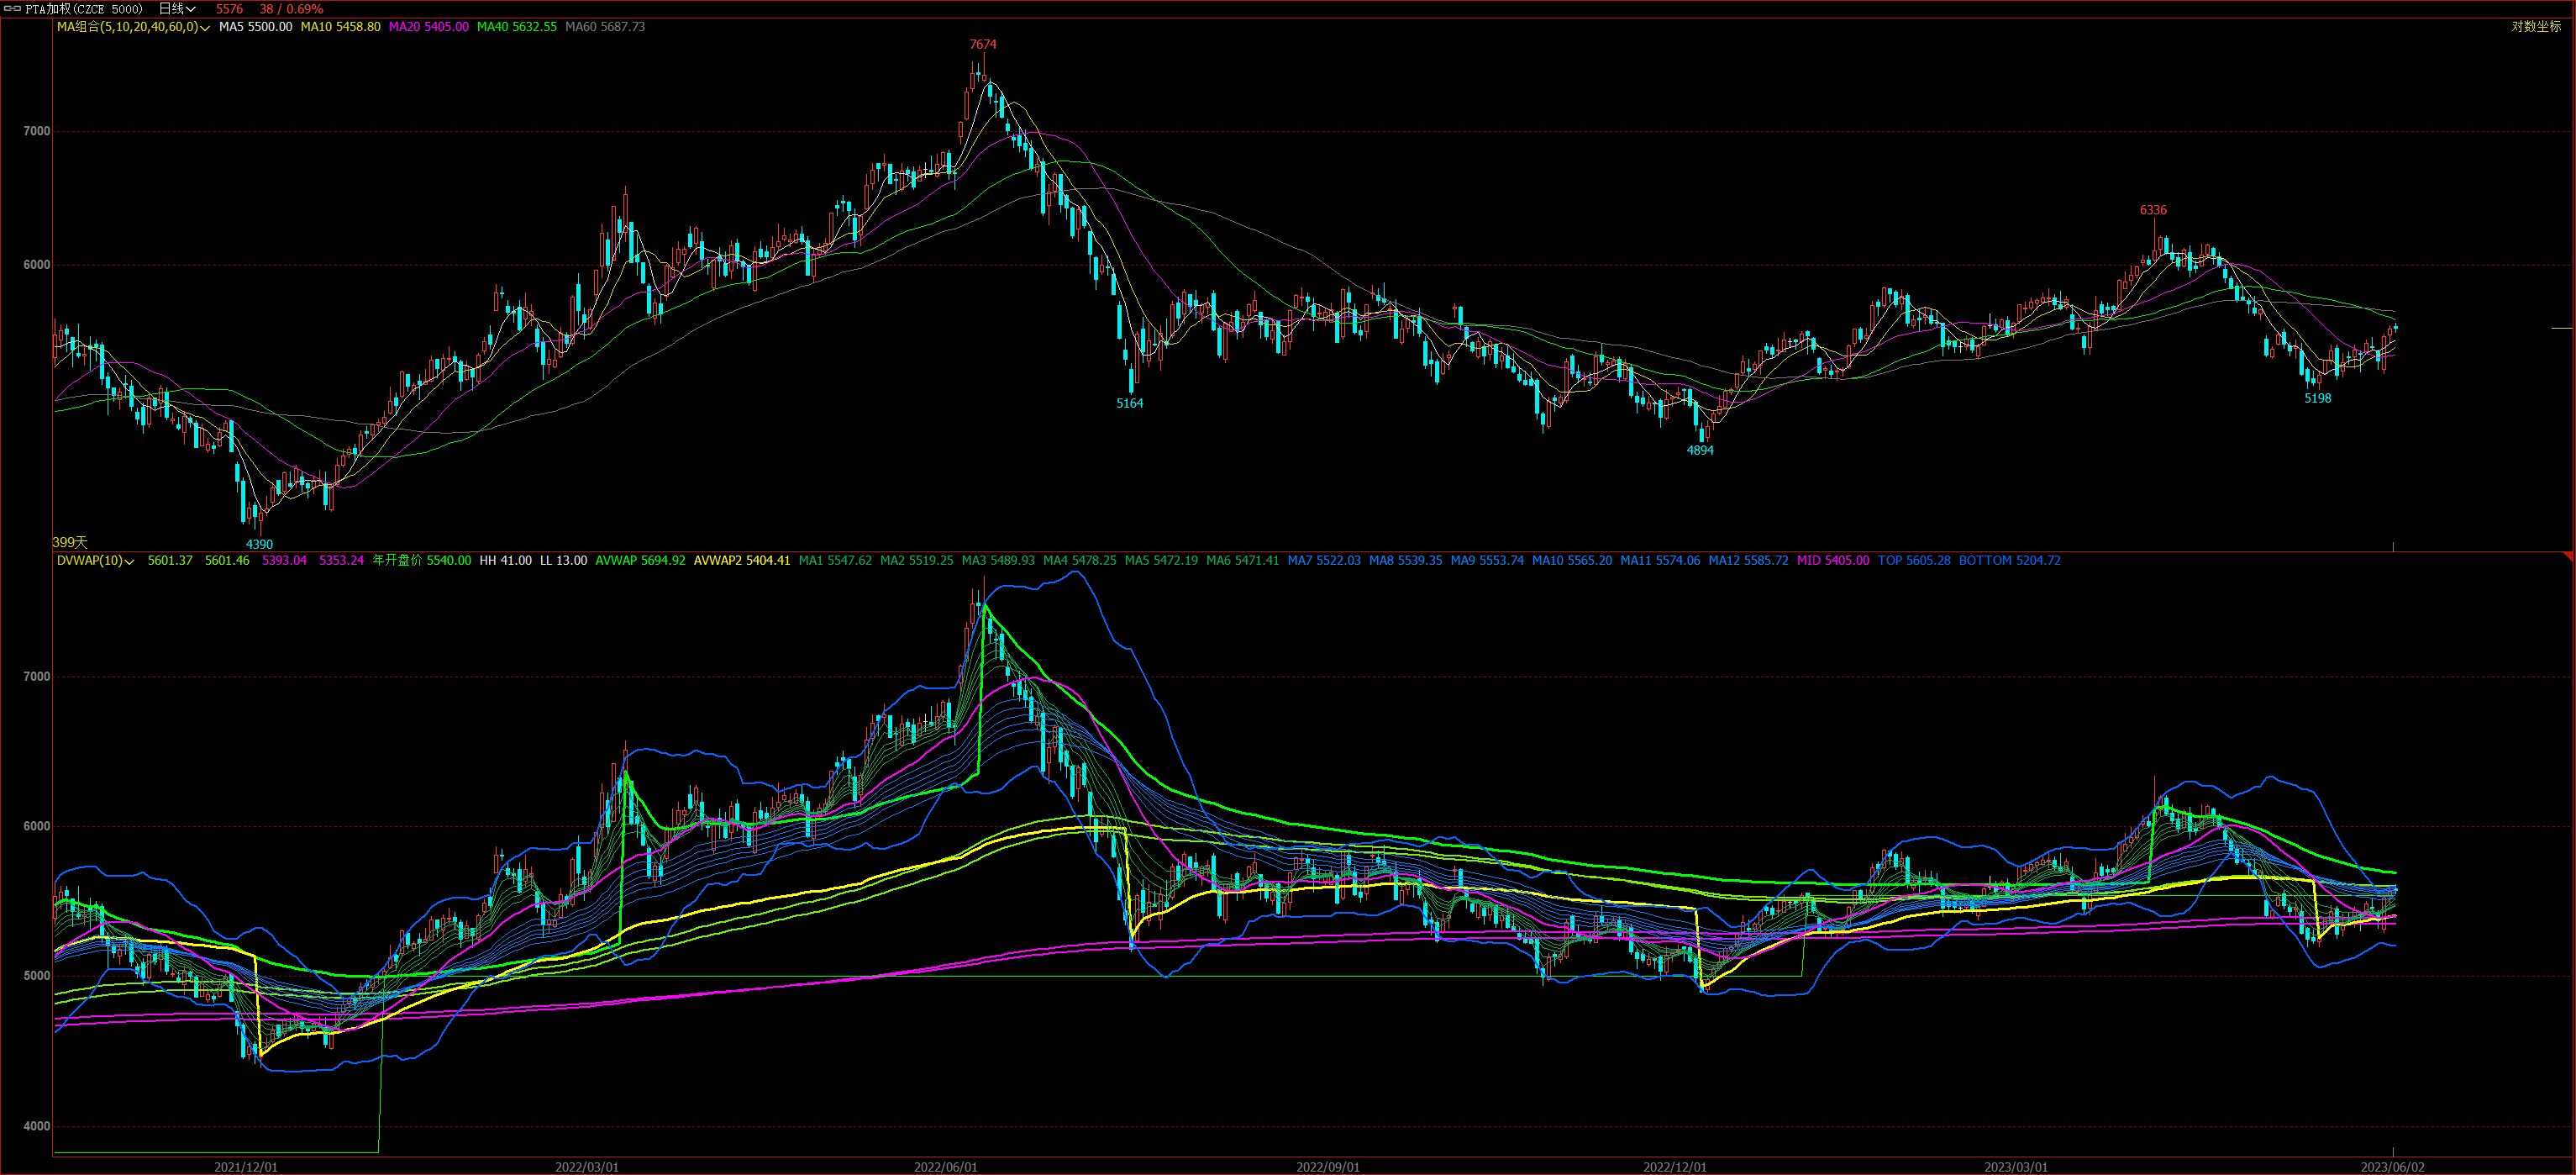Expand the MA组合(5,10,20,40,60,0) indicator dropdown
This screenshot has width=2576, height=1175.
(x=205, y=28)
